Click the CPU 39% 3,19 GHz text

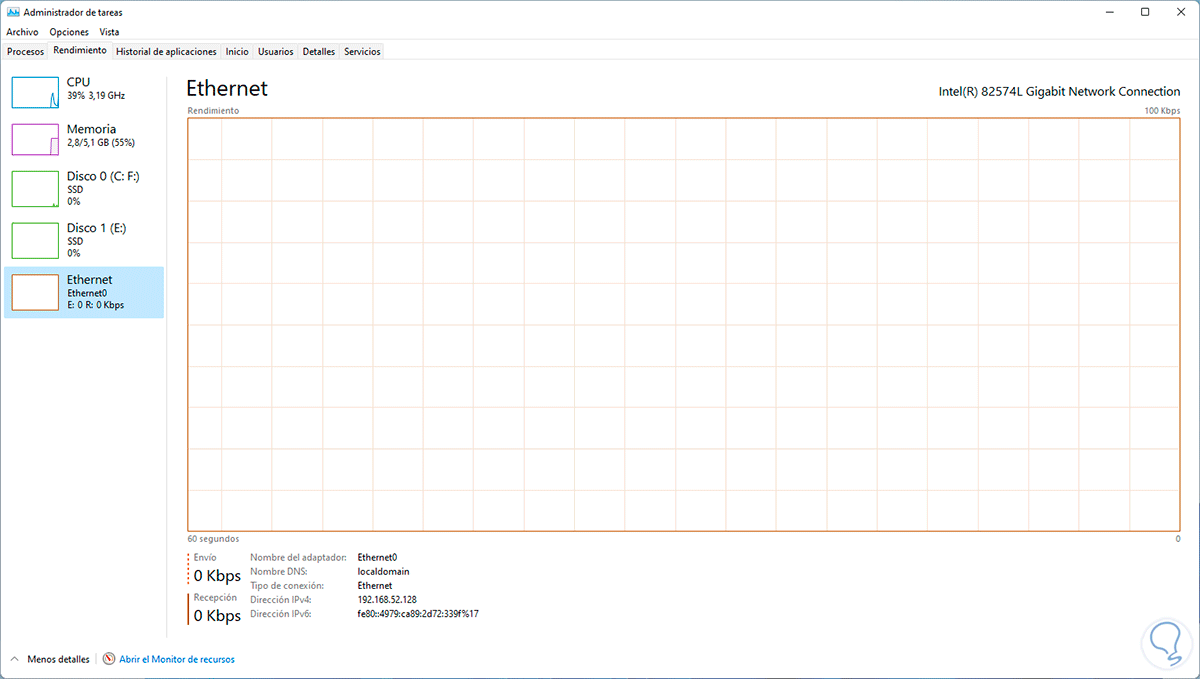[x=96, y=95]
